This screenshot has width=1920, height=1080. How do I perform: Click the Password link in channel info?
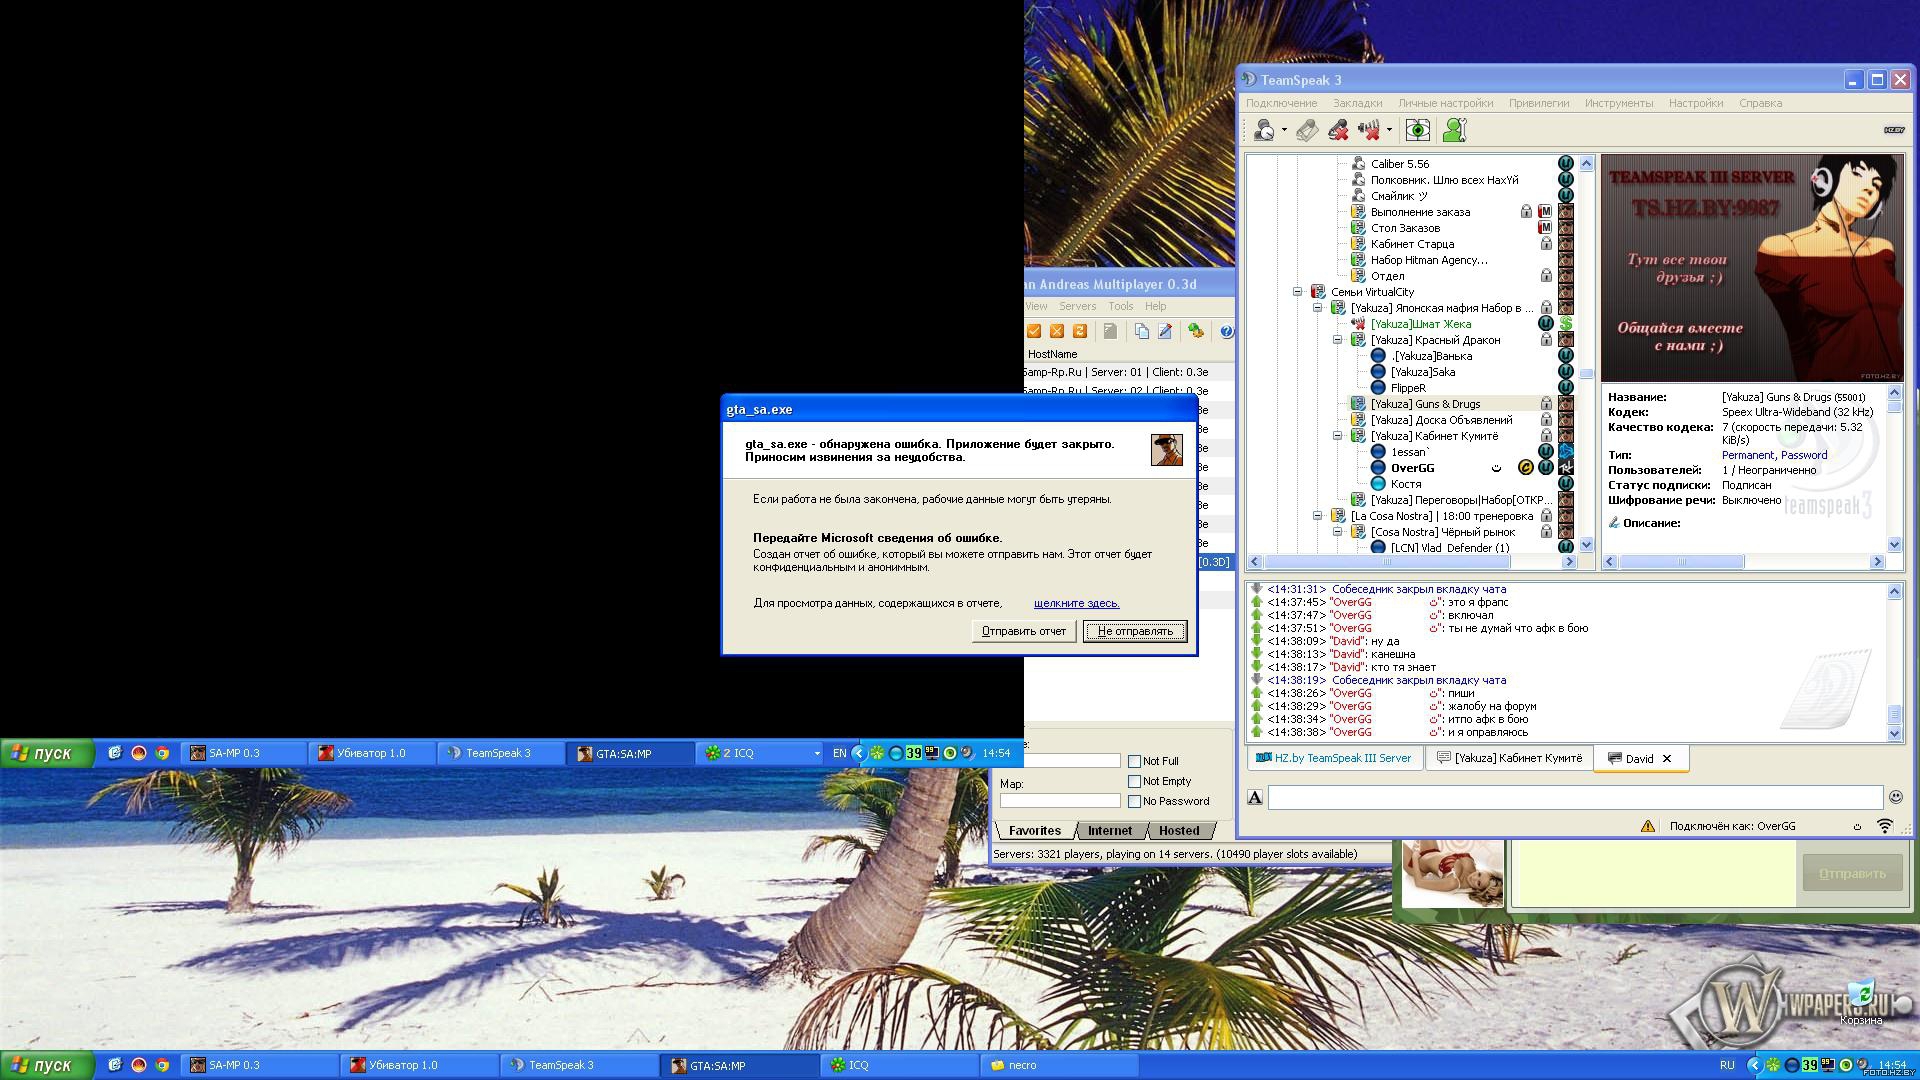pos(1804,455)
